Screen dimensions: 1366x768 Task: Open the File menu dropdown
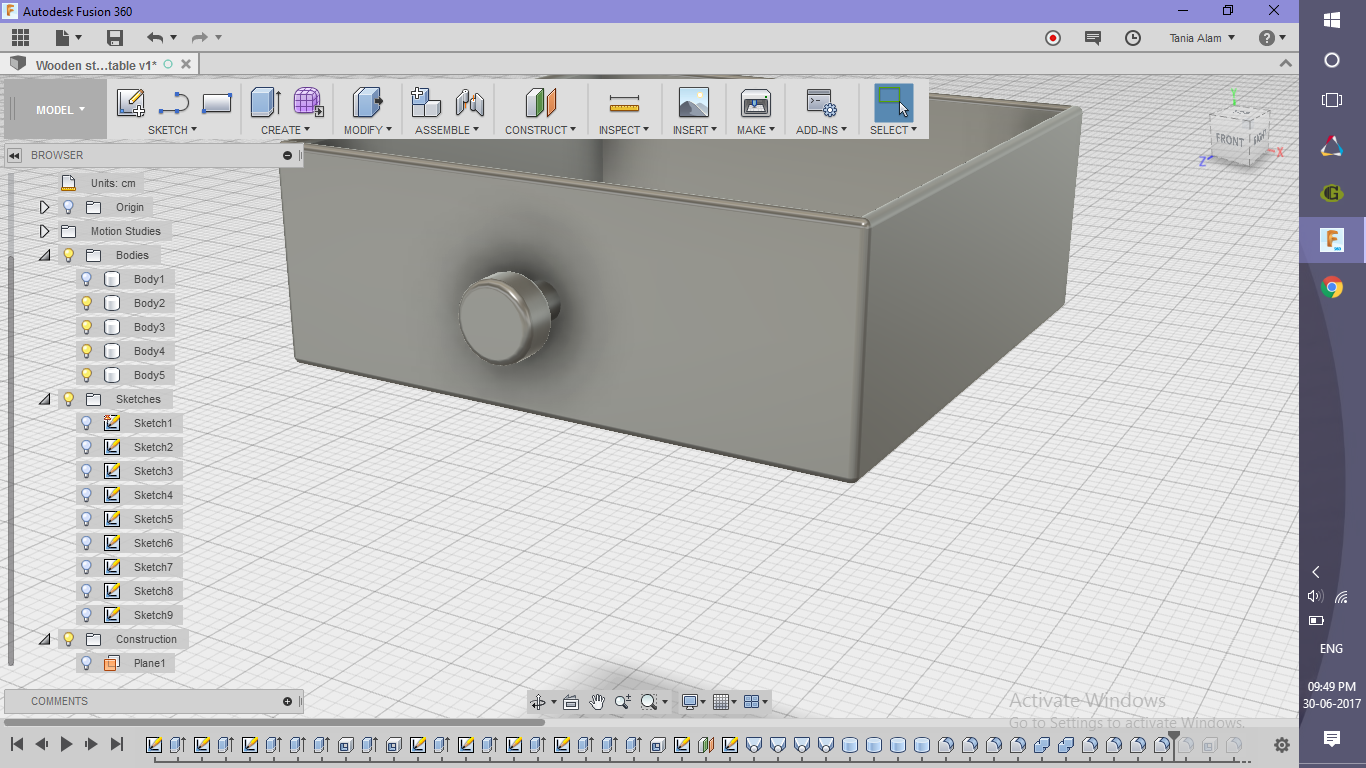point(68,38)
